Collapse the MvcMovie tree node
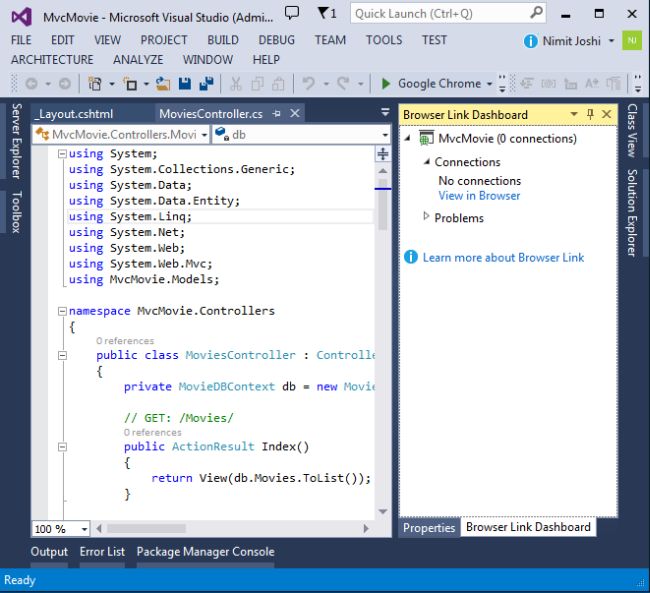This screenshot has height=593, width=650. 407,138
